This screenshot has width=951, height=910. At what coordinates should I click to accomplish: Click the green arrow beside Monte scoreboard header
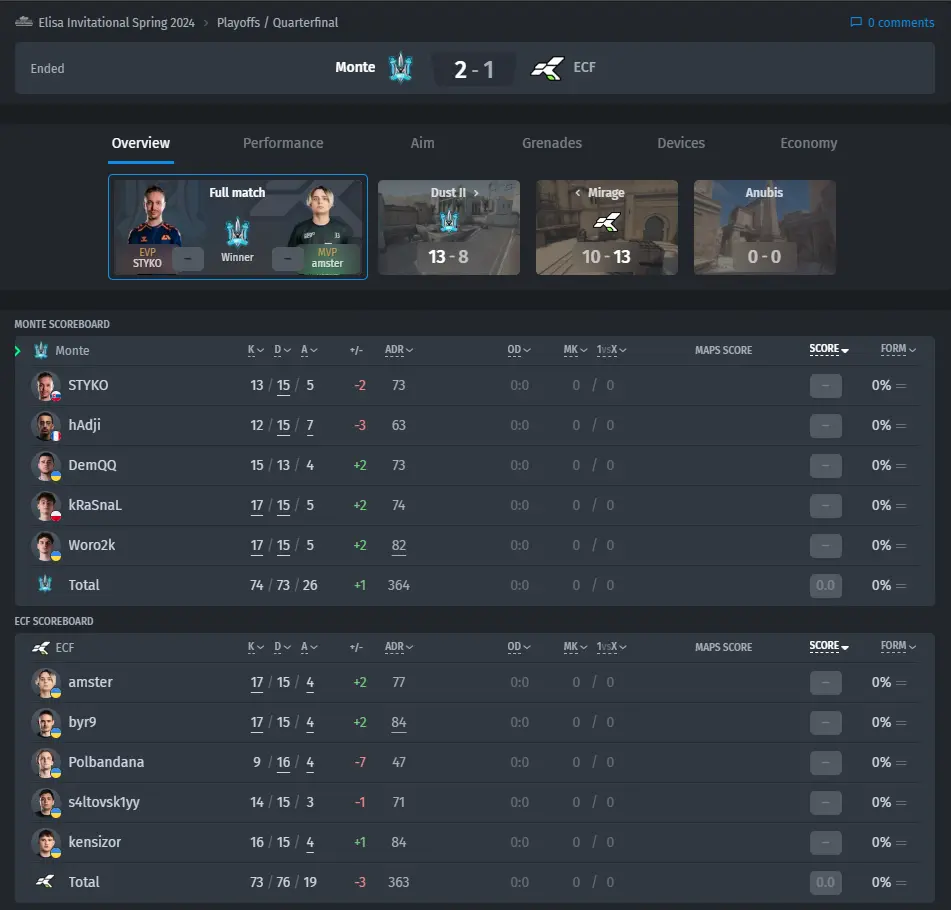click(18, 351)
